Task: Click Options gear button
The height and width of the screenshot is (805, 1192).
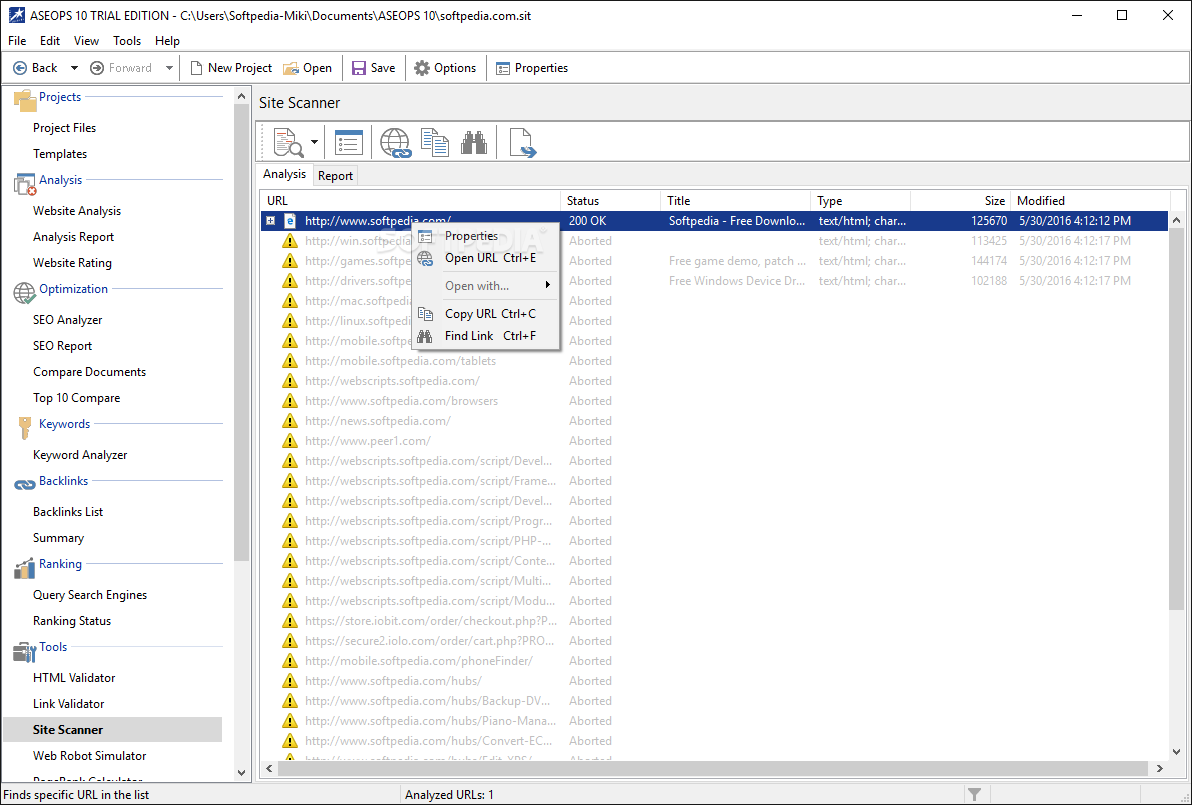Action: coord(445,68)
